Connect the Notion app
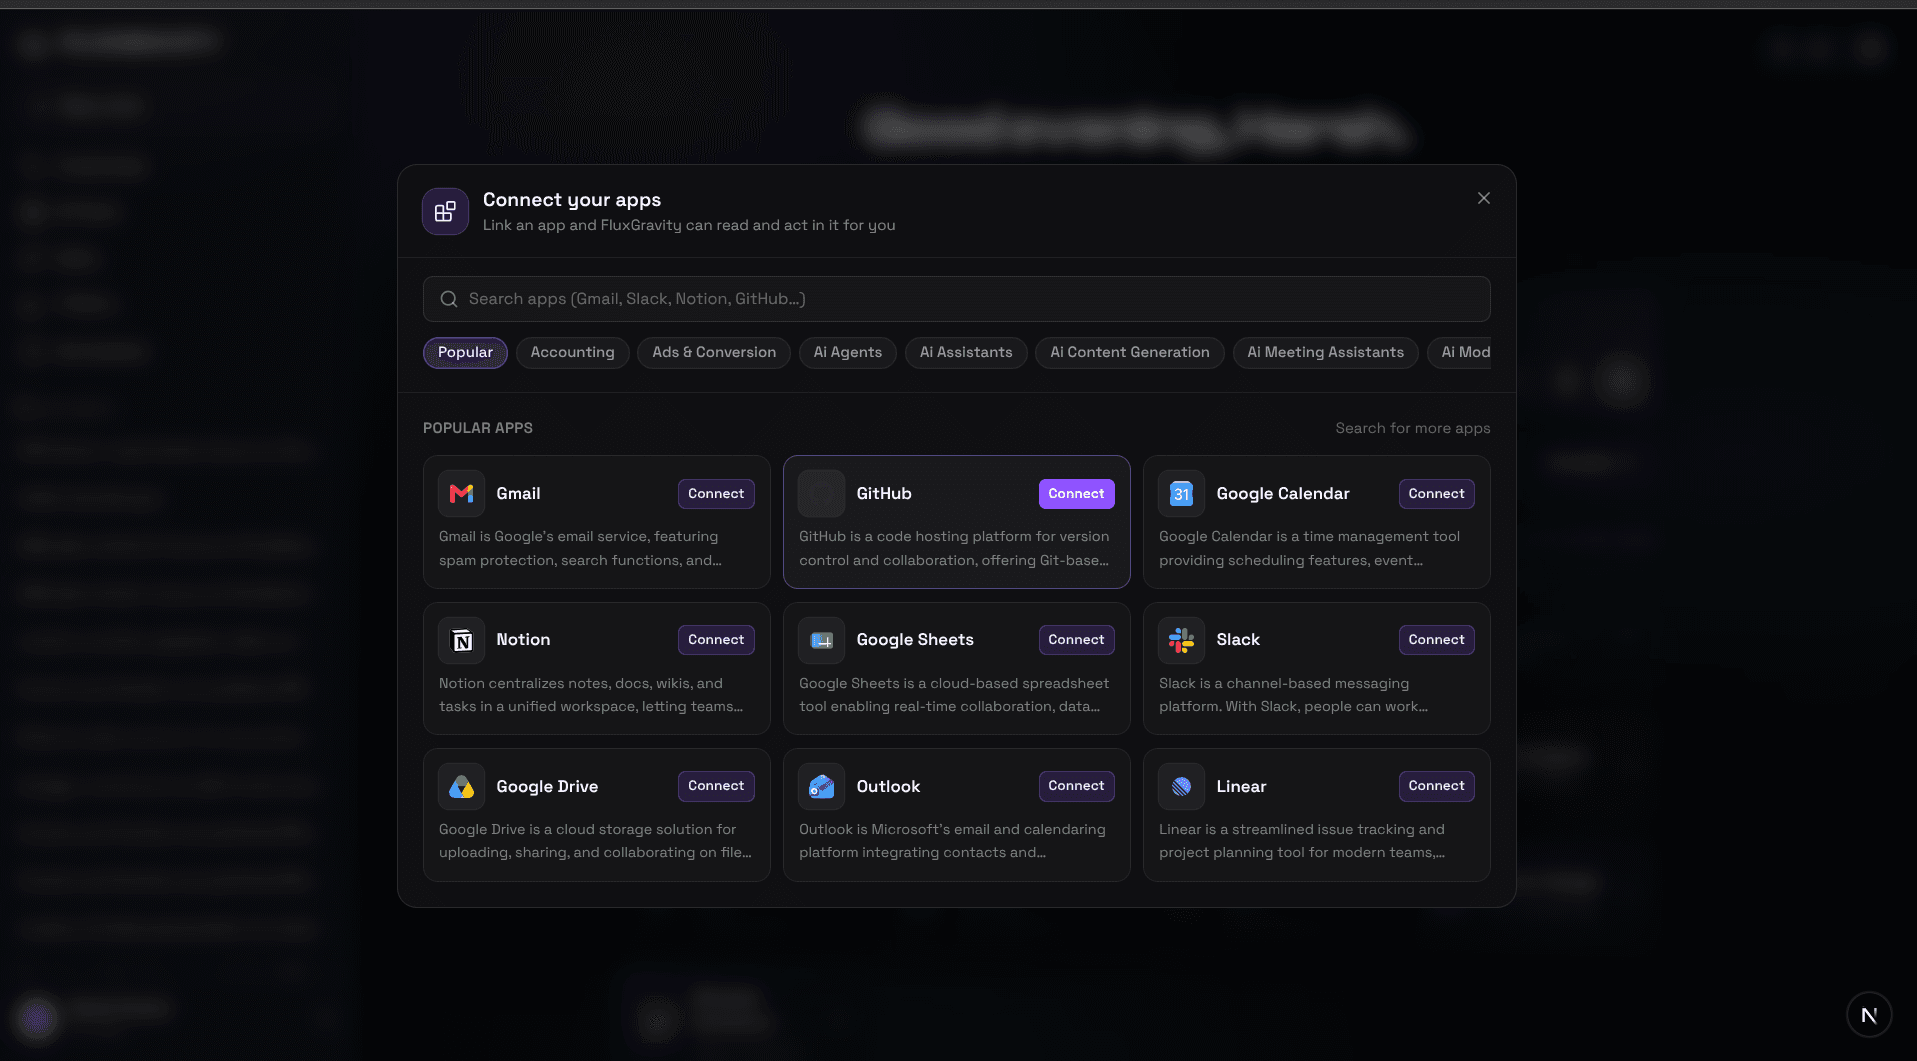This screenshot has width=1917, height=1061. (x=716, y=640)
